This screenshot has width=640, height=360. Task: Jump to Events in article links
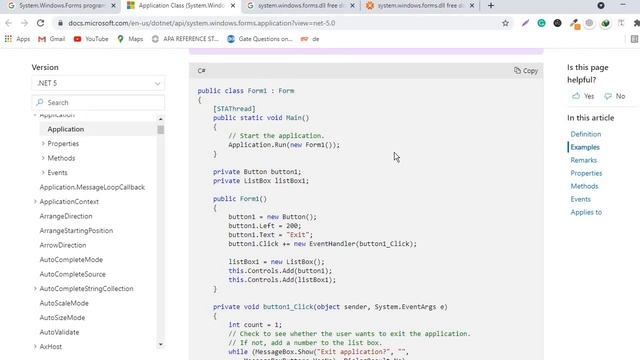(x=580, y=200)
